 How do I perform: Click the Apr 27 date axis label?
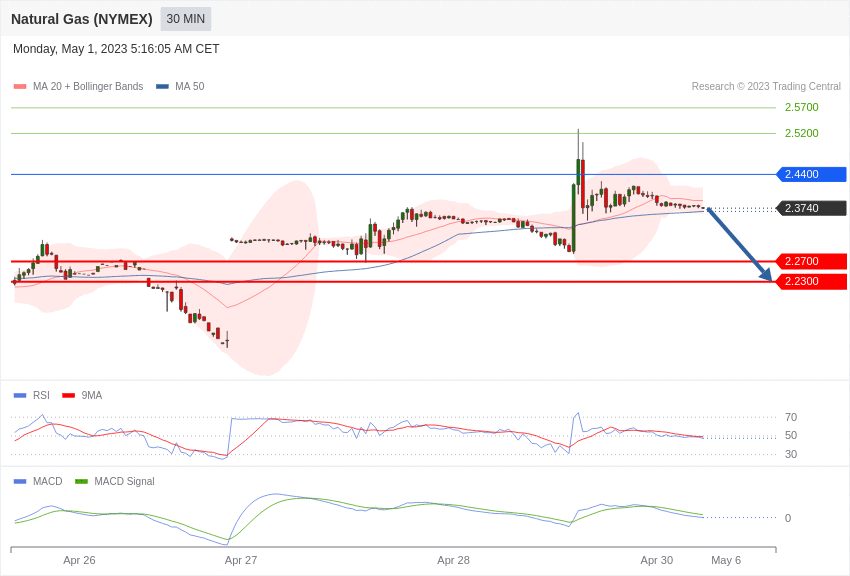pos(241,560)
